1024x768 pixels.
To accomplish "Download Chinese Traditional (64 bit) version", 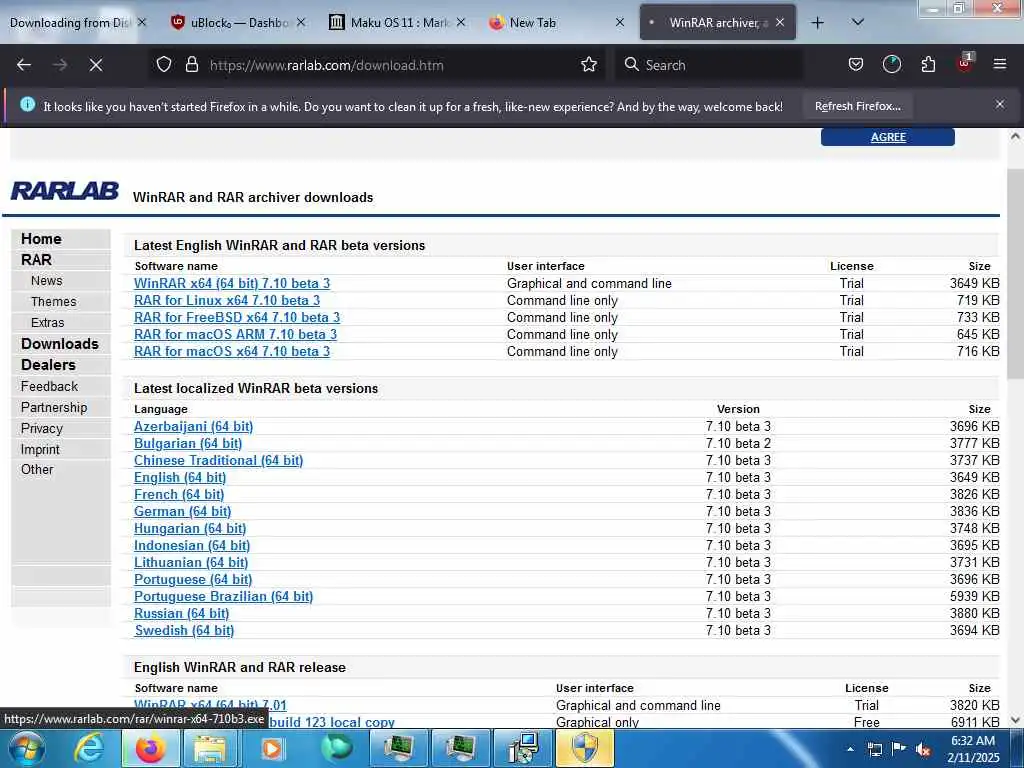I will (218, 460).
